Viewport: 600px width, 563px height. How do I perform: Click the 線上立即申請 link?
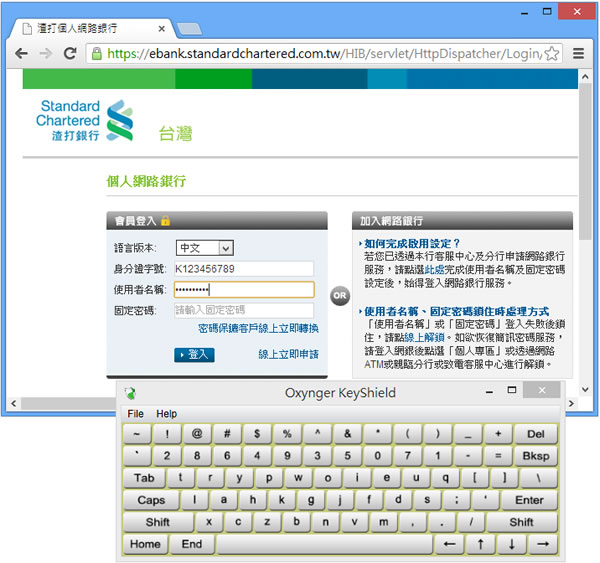288,354
